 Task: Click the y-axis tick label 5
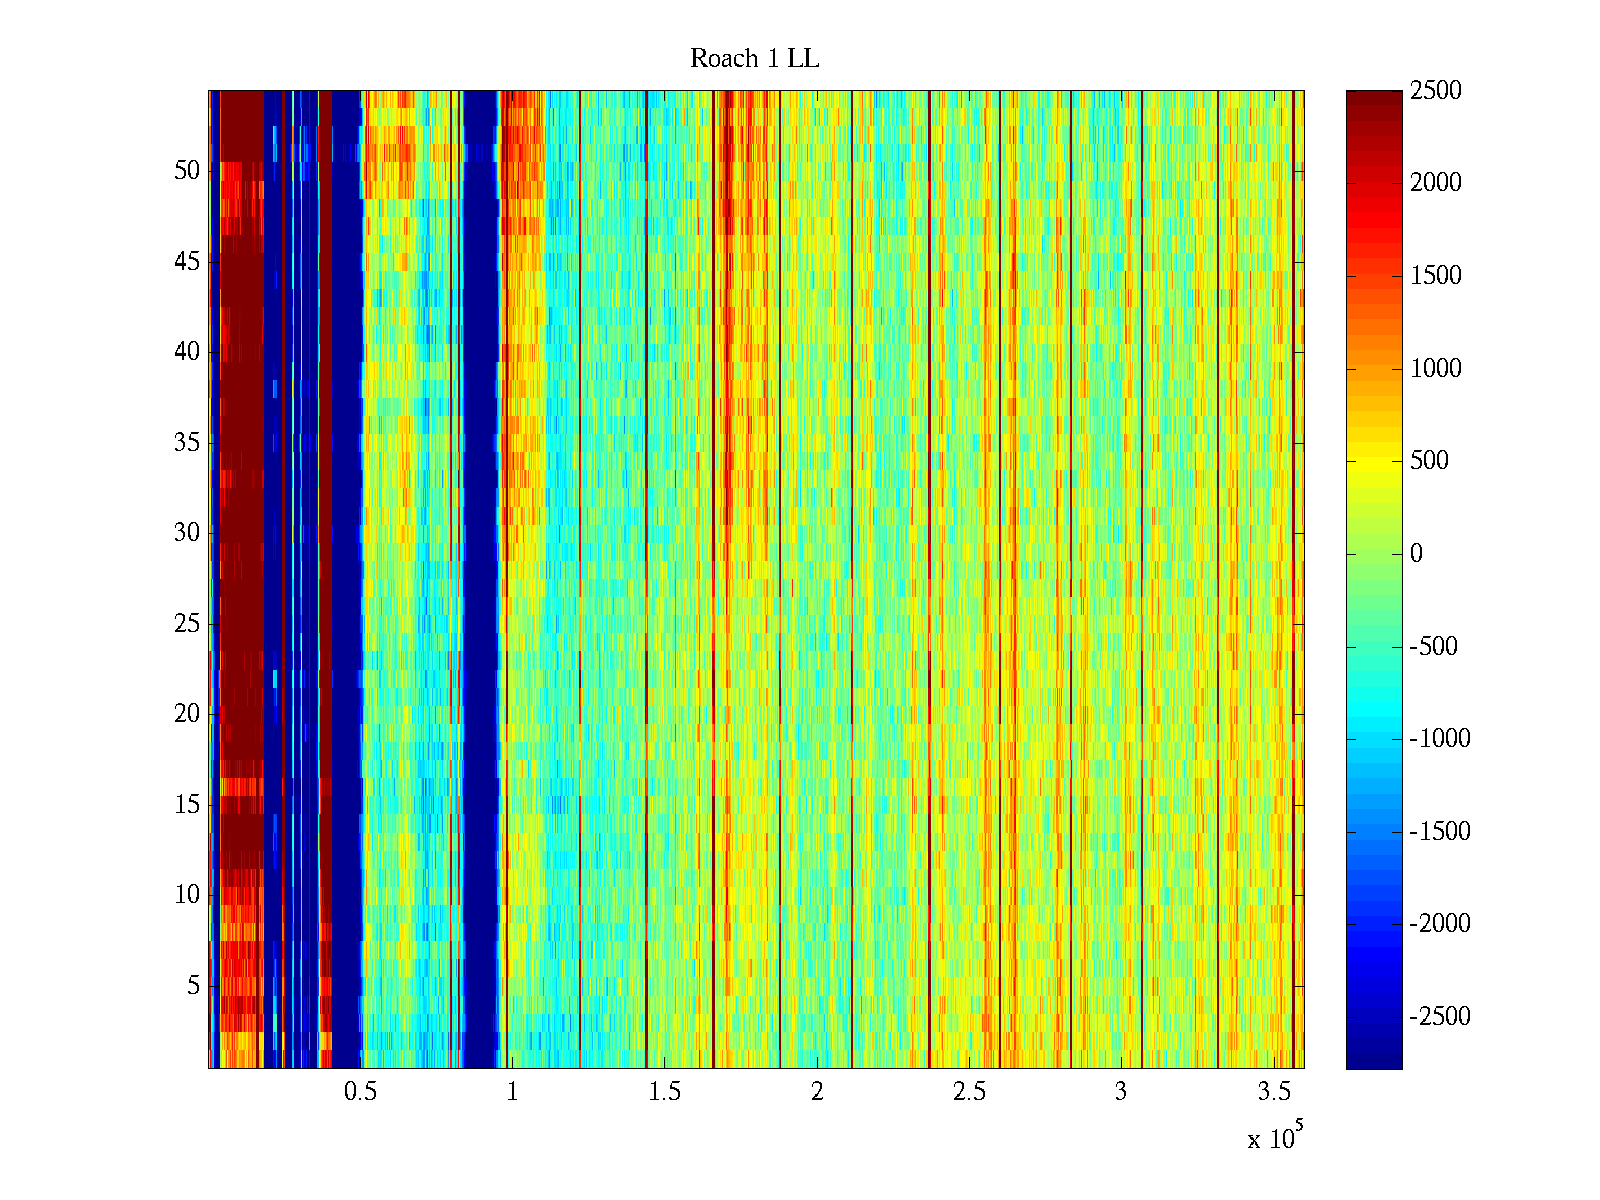[x=193, y=986]
